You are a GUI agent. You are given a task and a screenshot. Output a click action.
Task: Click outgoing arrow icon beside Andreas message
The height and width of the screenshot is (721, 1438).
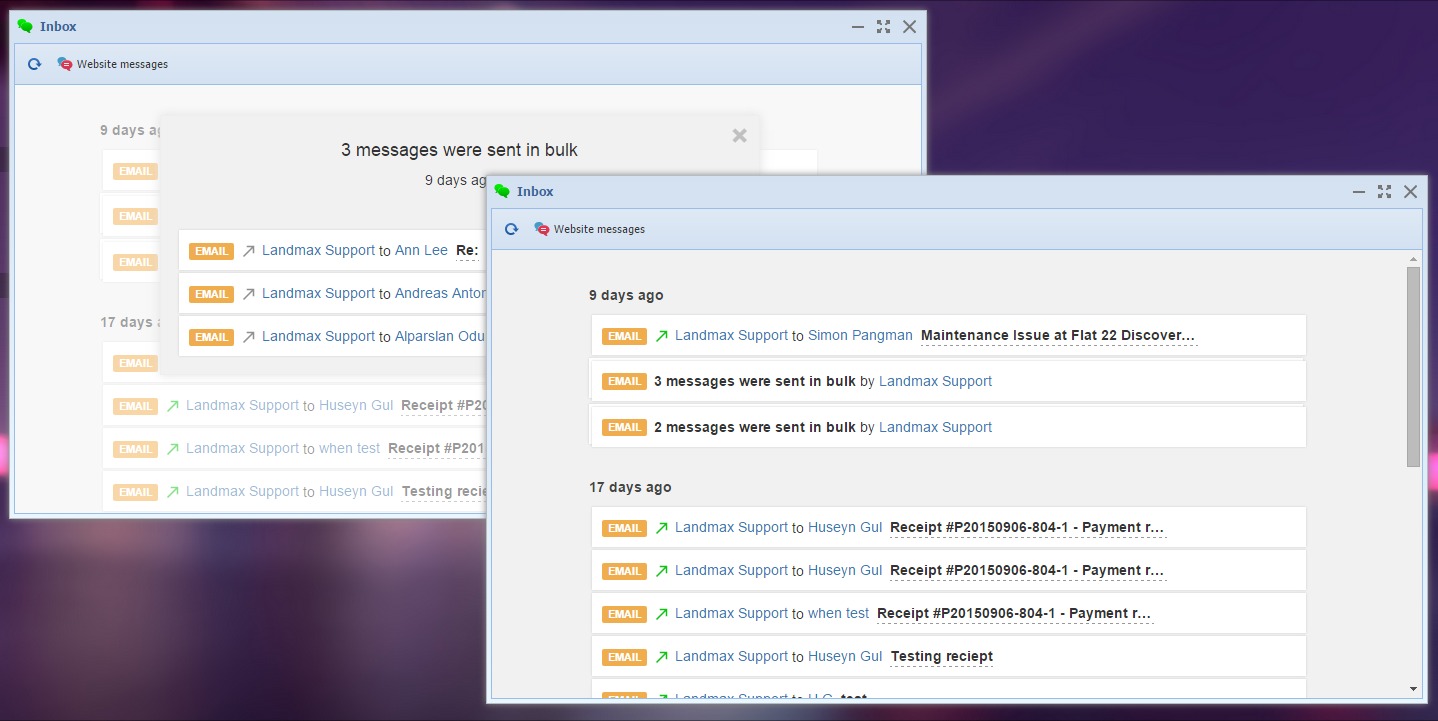249,294
